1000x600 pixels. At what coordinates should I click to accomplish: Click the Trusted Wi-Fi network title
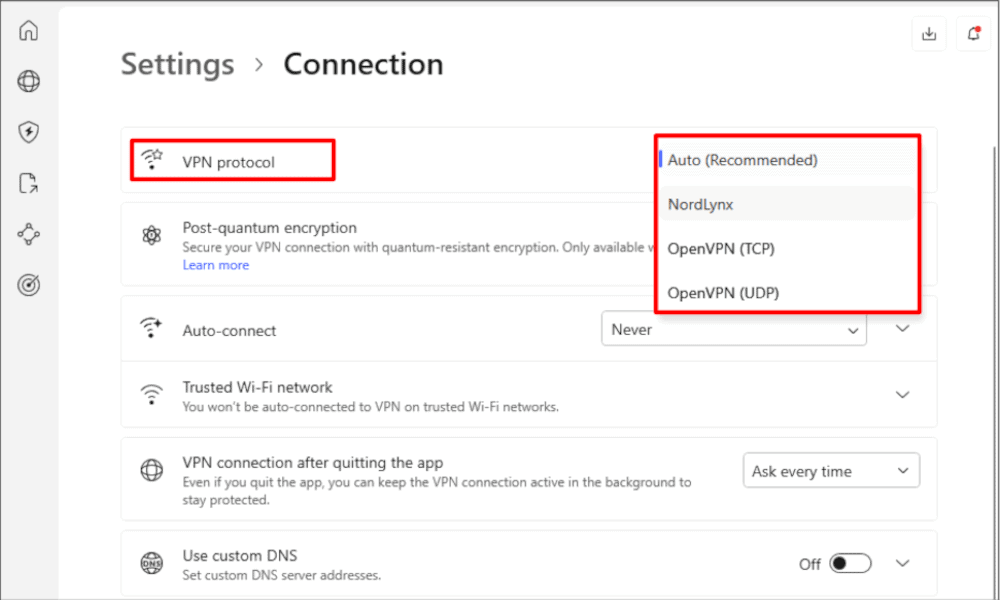258,387
